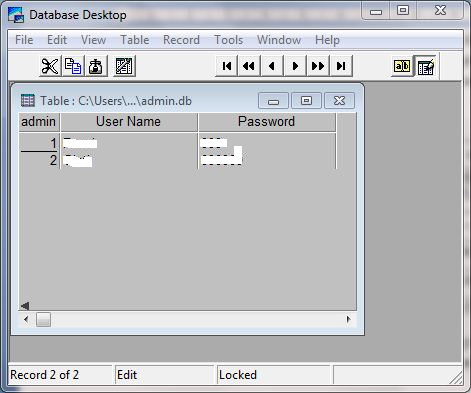Image resolution: width=471 pixels, height=393 pixels.
Task: Select record row number 1
Action: pos(39,143)
